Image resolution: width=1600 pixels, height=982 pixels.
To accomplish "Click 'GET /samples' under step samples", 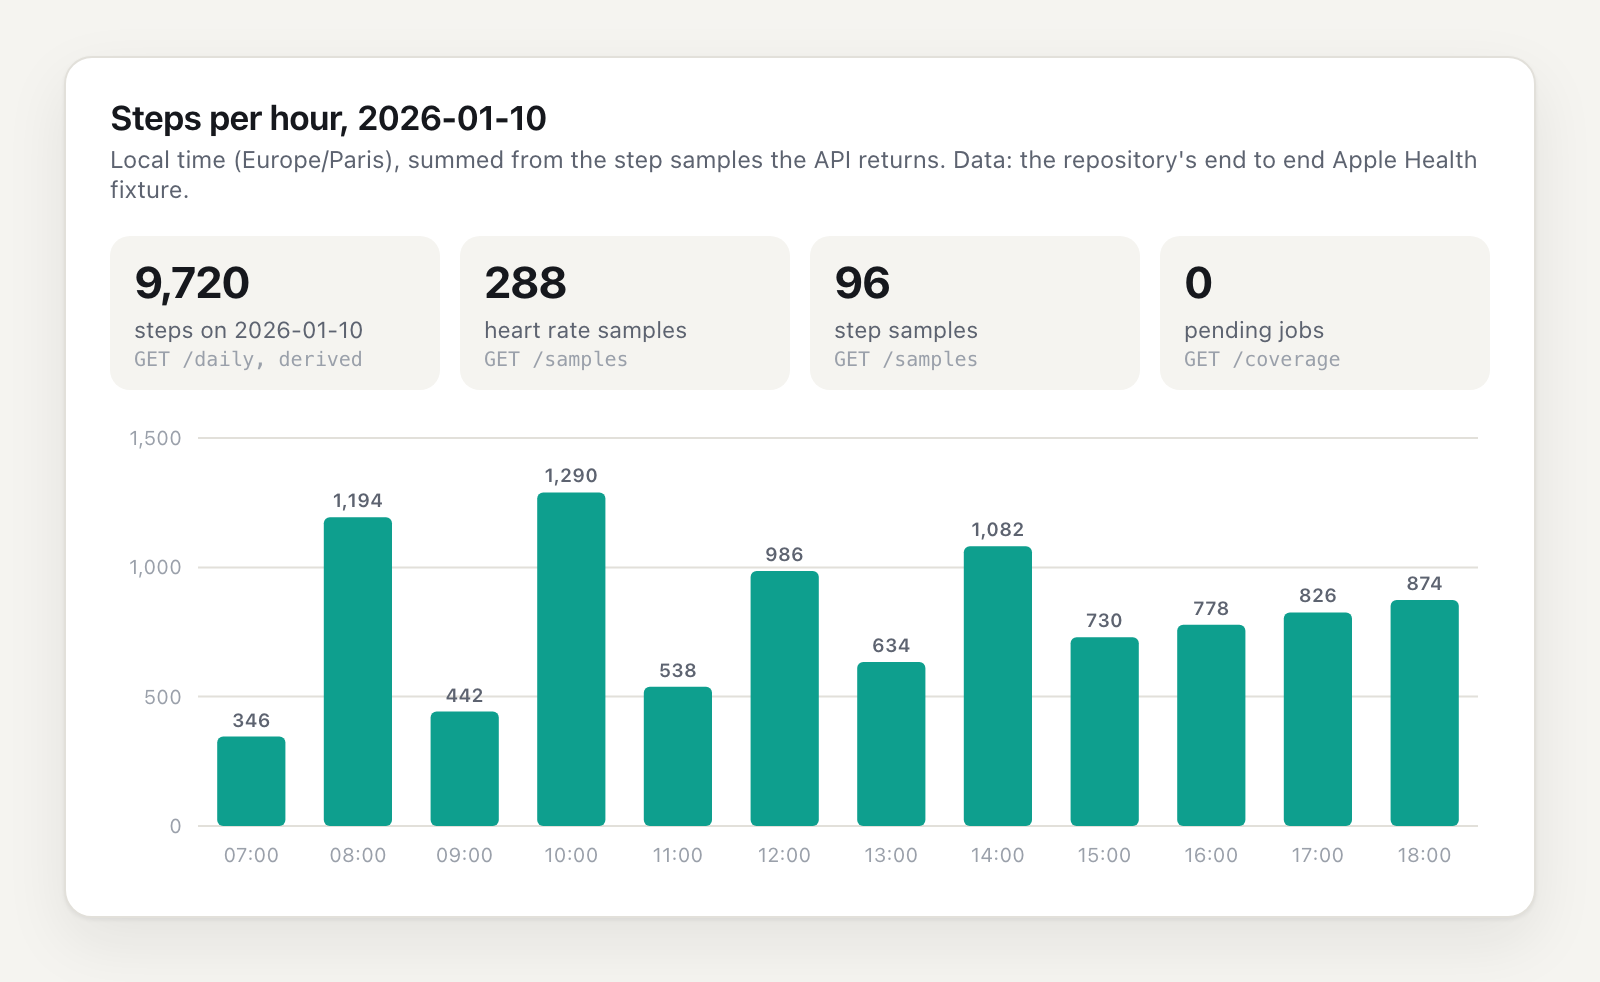I will 906,360.
